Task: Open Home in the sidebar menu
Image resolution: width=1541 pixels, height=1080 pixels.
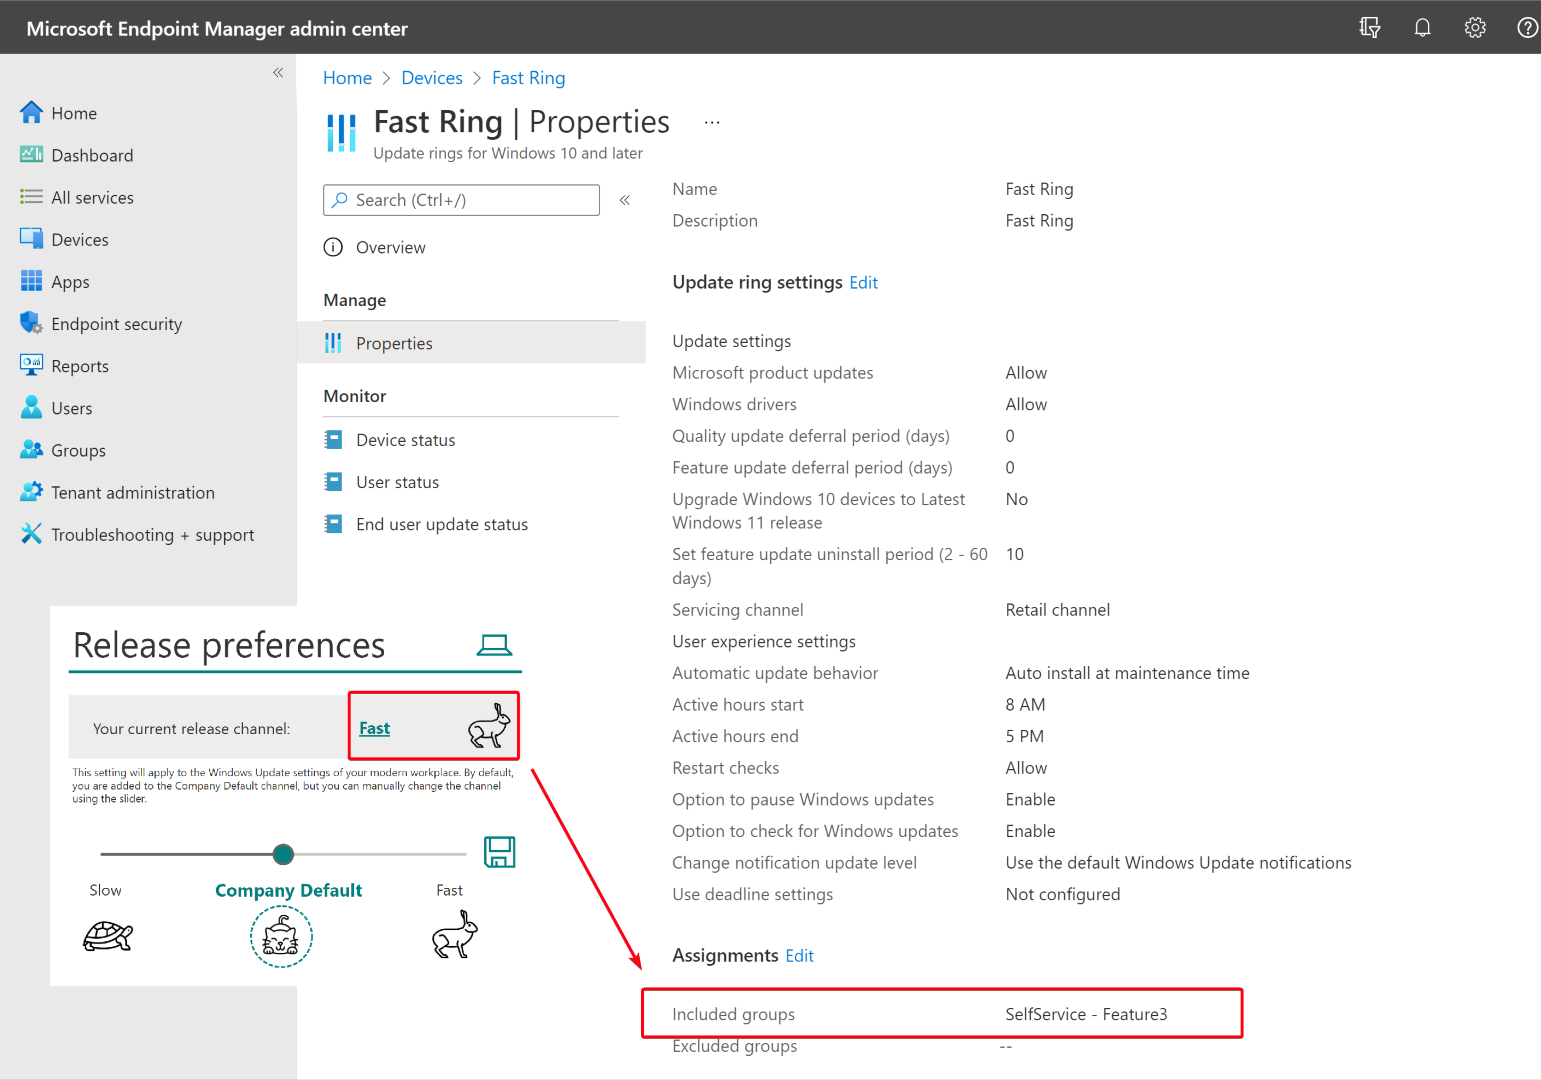Action: tap(74, 113)
